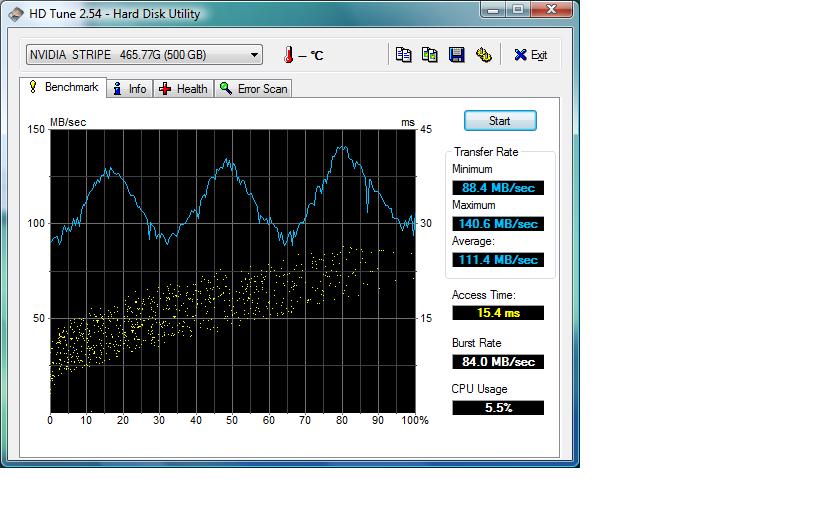Select the Access Time 15.4 ms value
Screen dimensions: 840x525
pyautogui.click(x=498, y=313)
